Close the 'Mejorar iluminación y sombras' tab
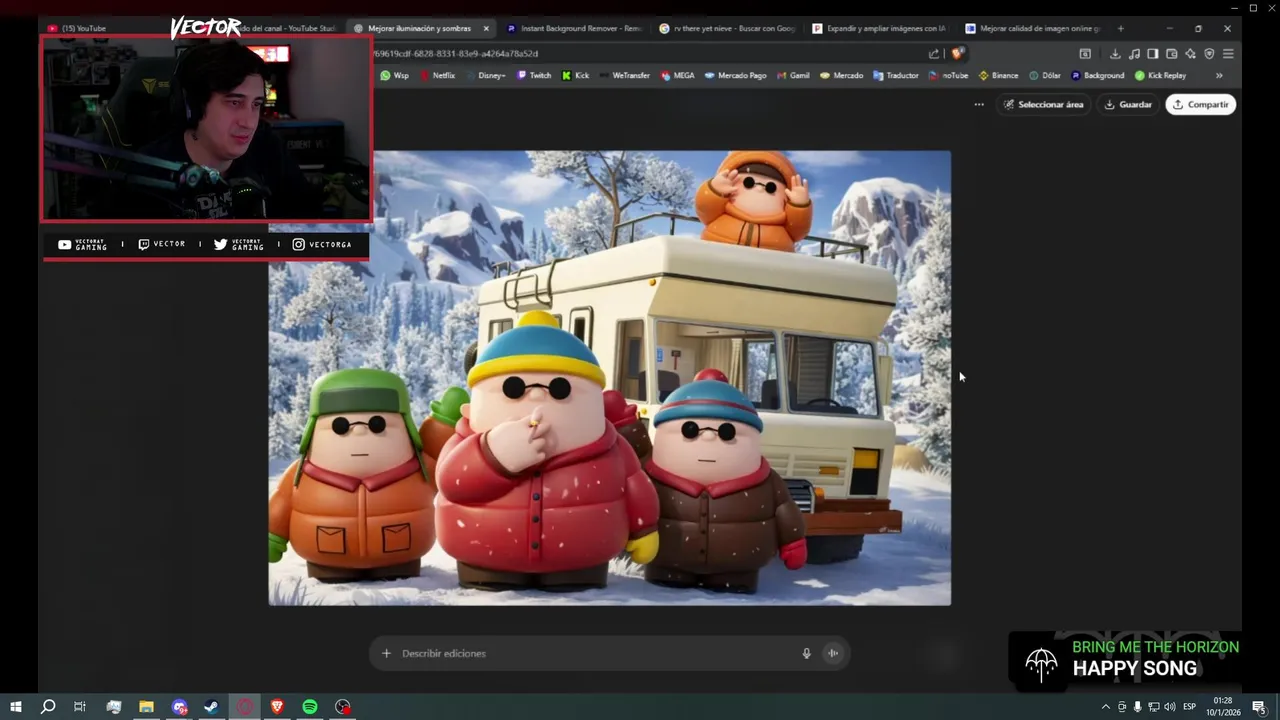 tap(486, 28)
